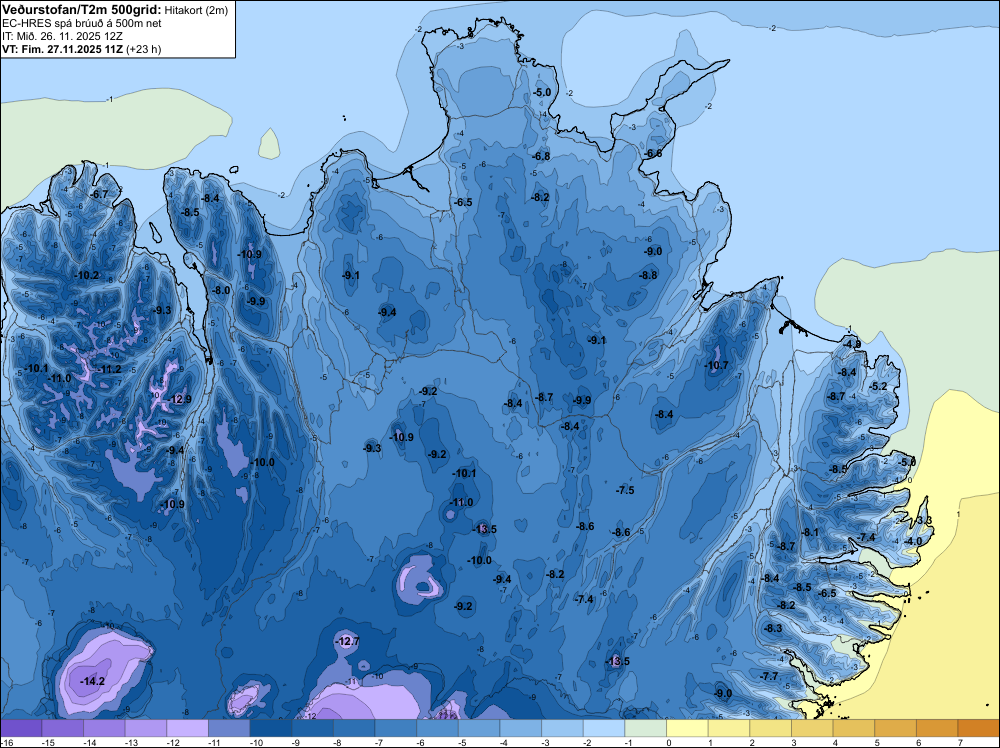This screenshot has width=1000, height=748.
Task: Click the -6.7 temperature value
Action: [98, 194]
